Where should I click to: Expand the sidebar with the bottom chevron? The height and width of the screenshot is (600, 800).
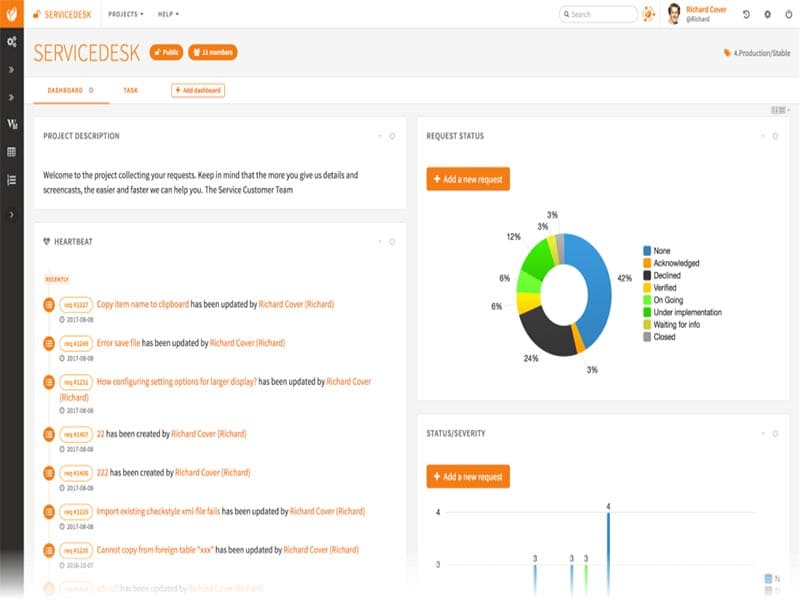pos(12,214)
